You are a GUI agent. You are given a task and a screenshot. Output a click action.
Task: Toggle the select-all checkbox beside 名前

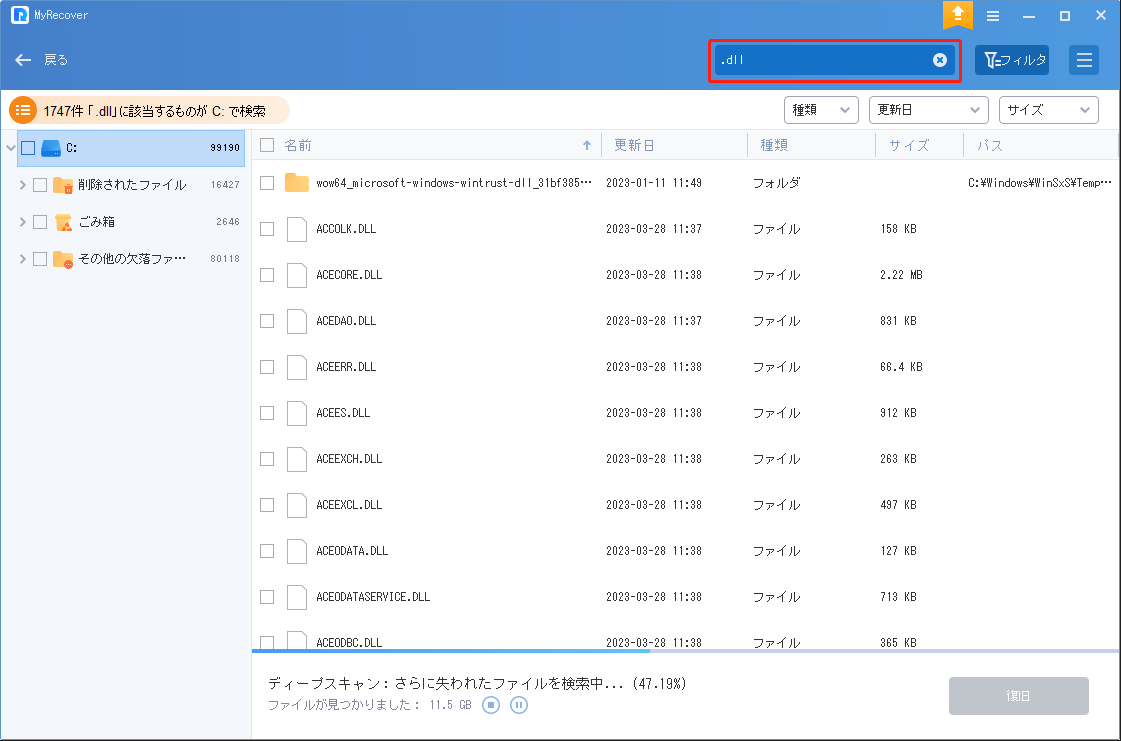[267, 145]
